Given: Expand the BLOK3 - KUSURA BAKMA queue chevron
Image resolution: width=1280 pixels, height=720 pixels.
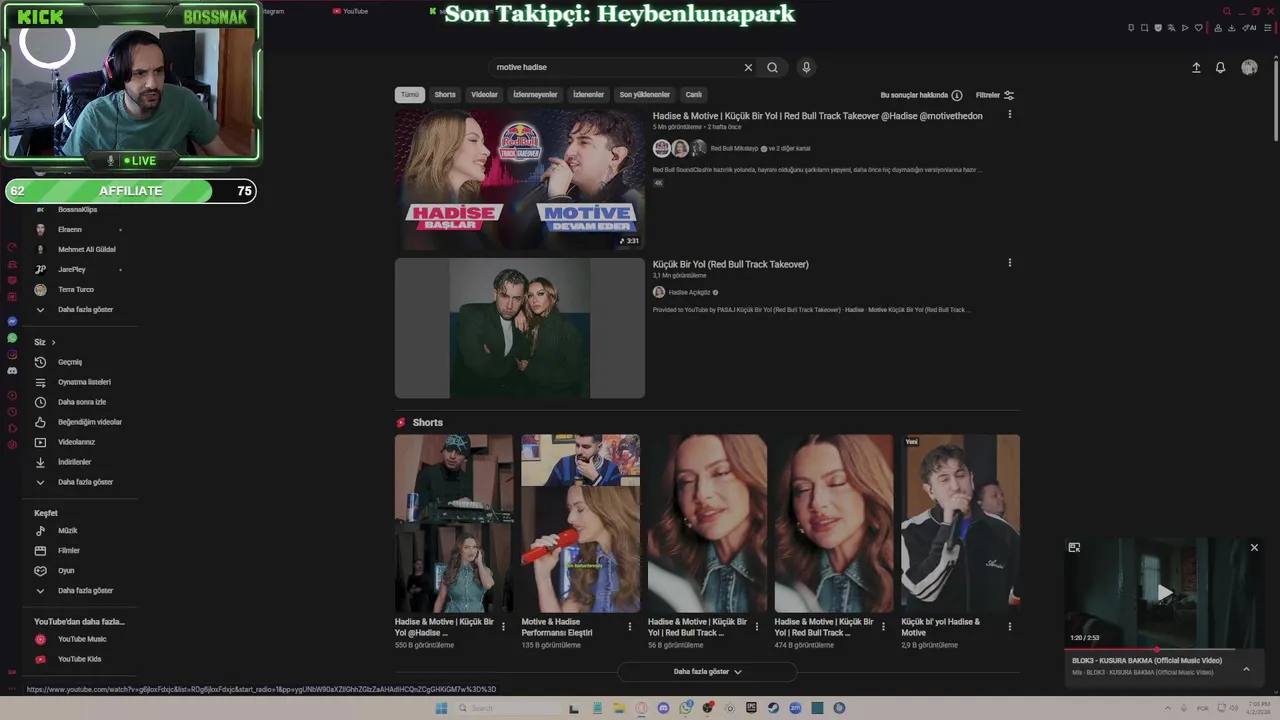Looking at the screenshot, I should pyautogui.click(x=1246, y=668).
